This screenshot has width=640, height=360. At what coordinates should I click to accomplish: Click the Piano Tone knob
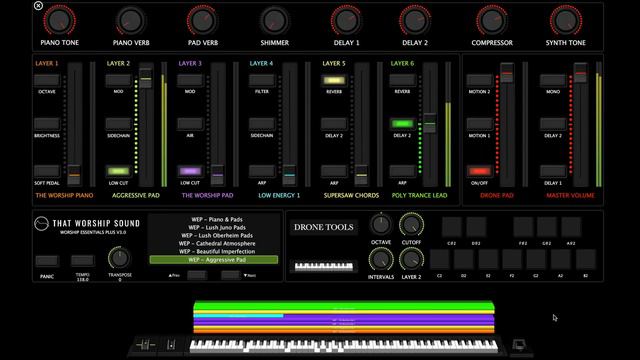(60, 20)
